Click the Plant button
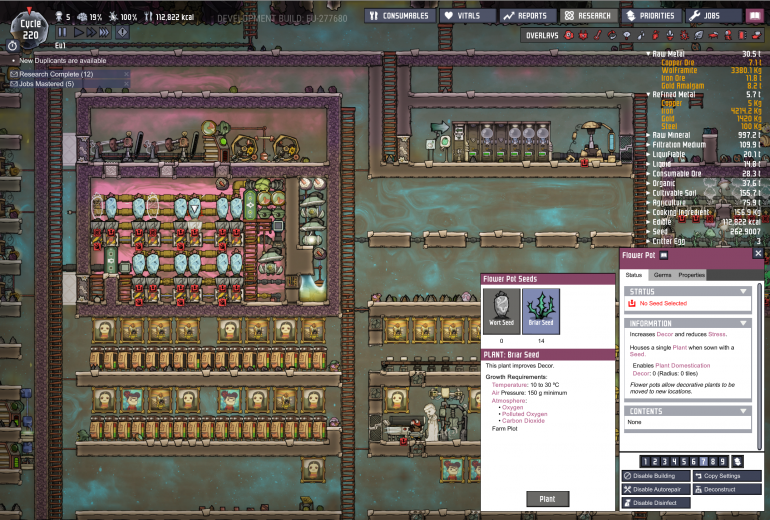This screenshot has width=770, height=520. tap(548, 499)
